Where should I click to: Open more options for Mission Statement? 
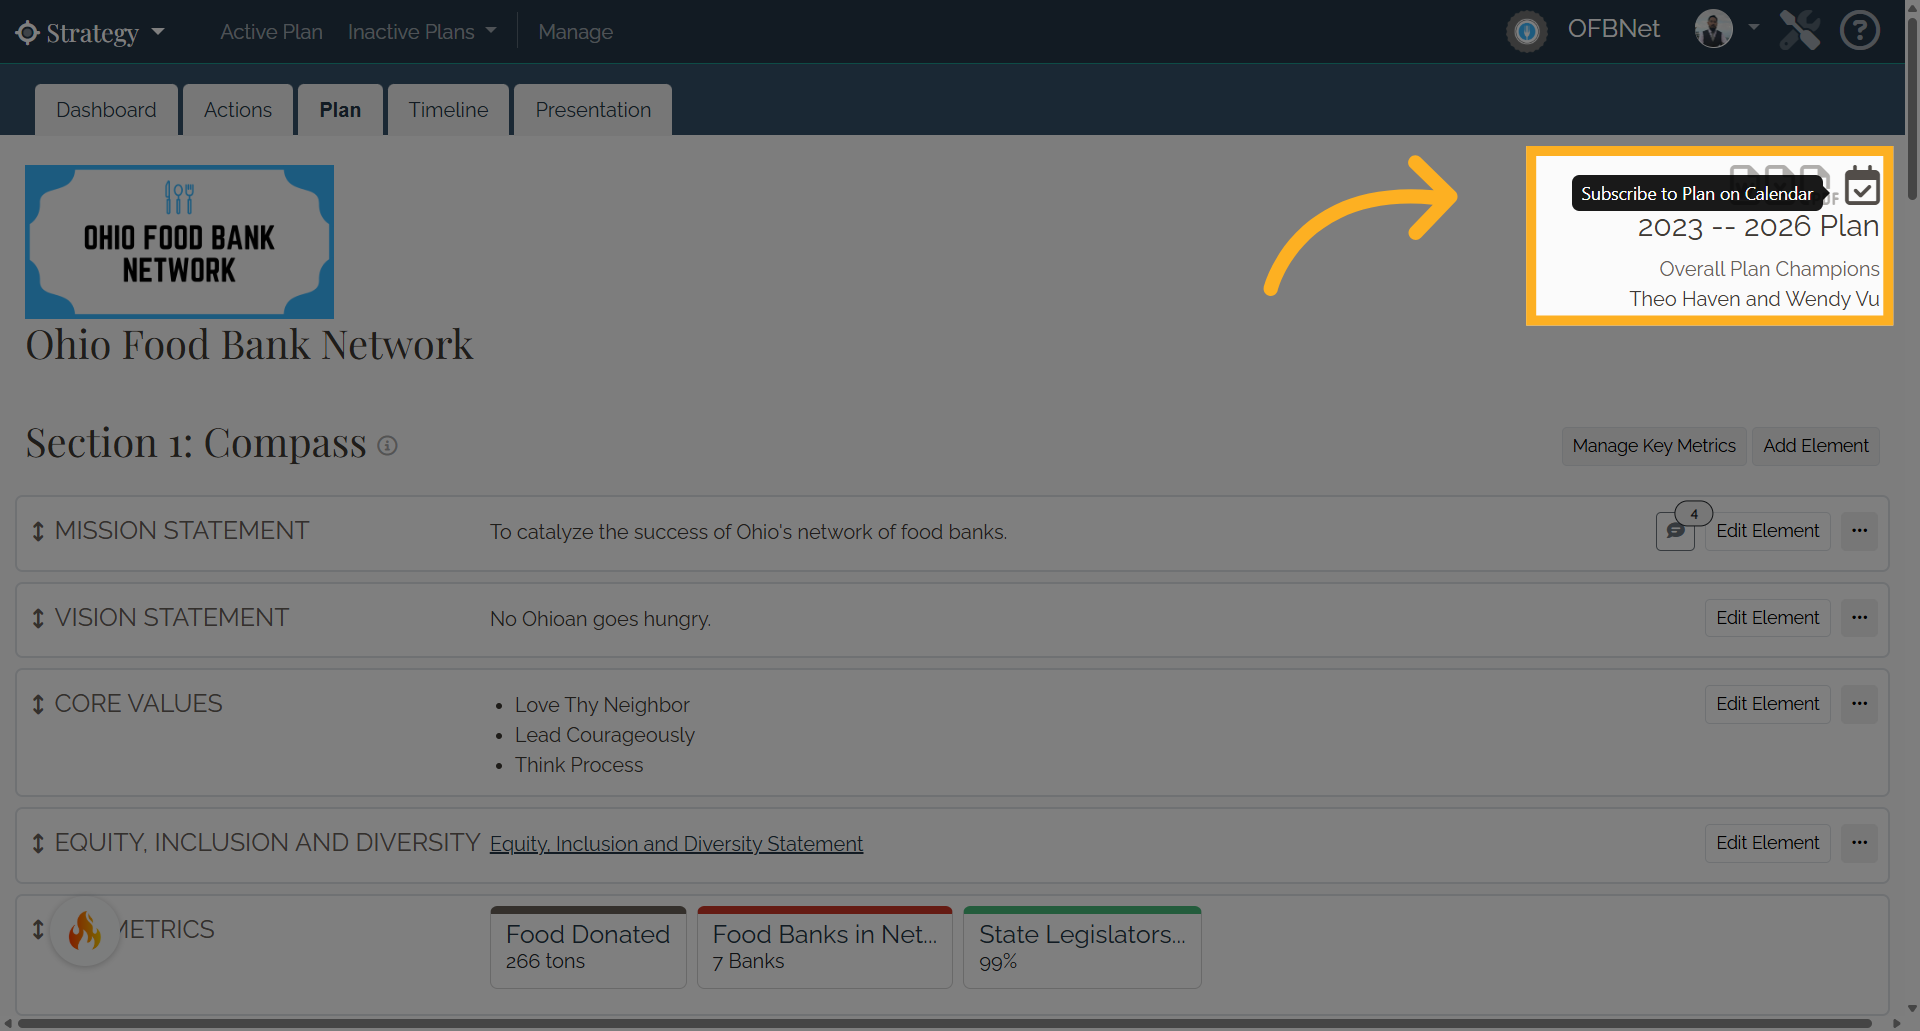[x=1859, y=531]
